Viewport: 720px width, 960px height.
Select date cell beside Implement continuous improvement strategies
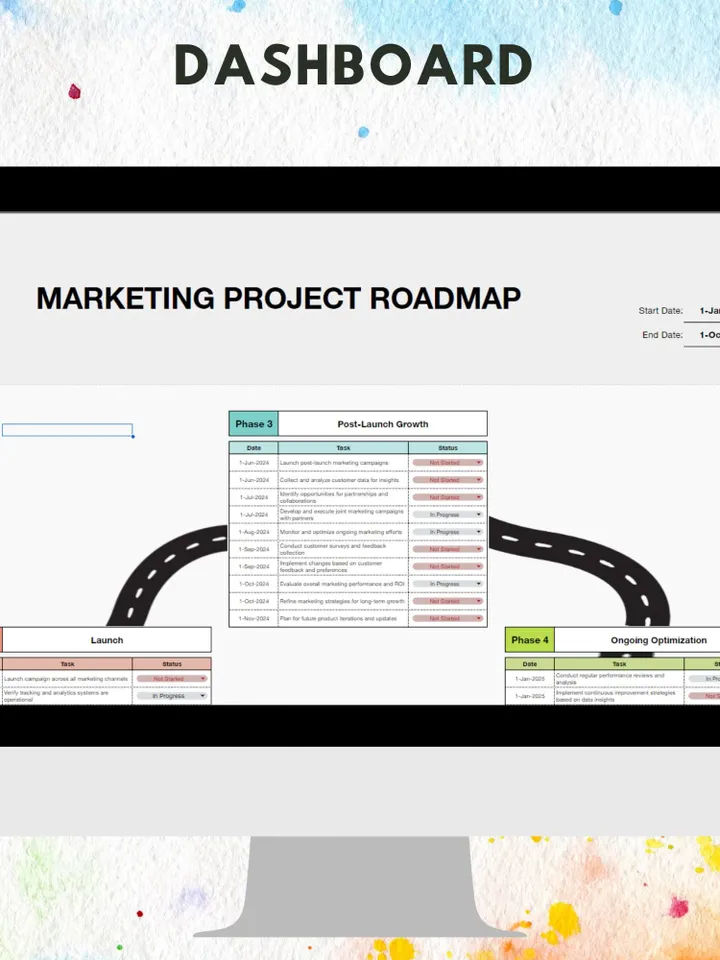tap(530, 696)
